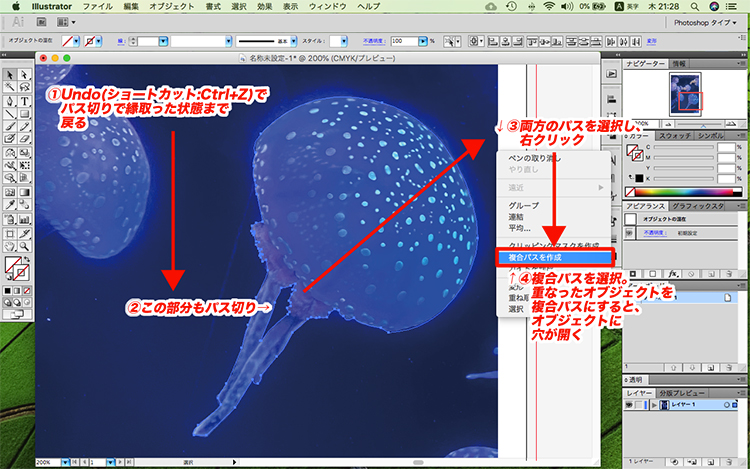Select the Magic Wand tool
Viewport: 750px width, 469px height.
tap(10, 87)
